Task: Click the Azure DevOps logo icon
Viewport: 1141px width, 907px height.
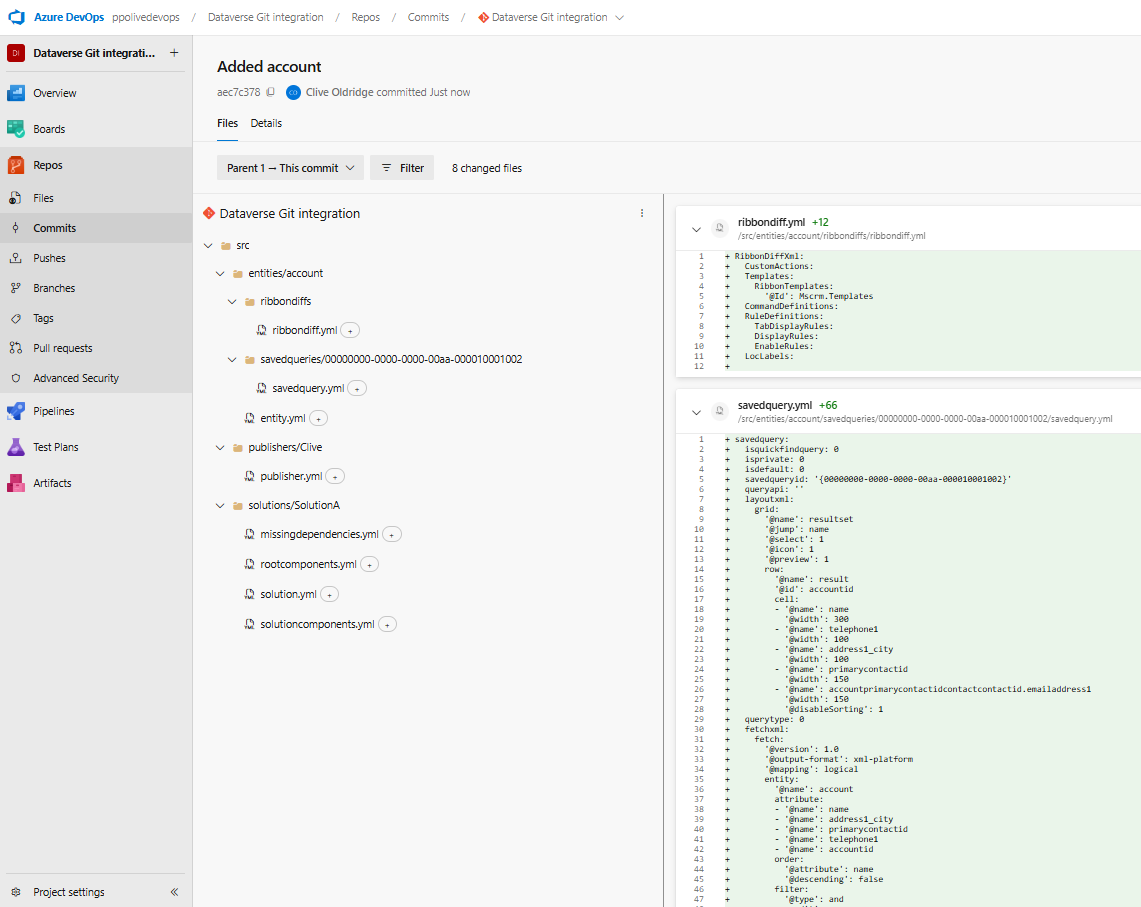Action: click(16, 17)
